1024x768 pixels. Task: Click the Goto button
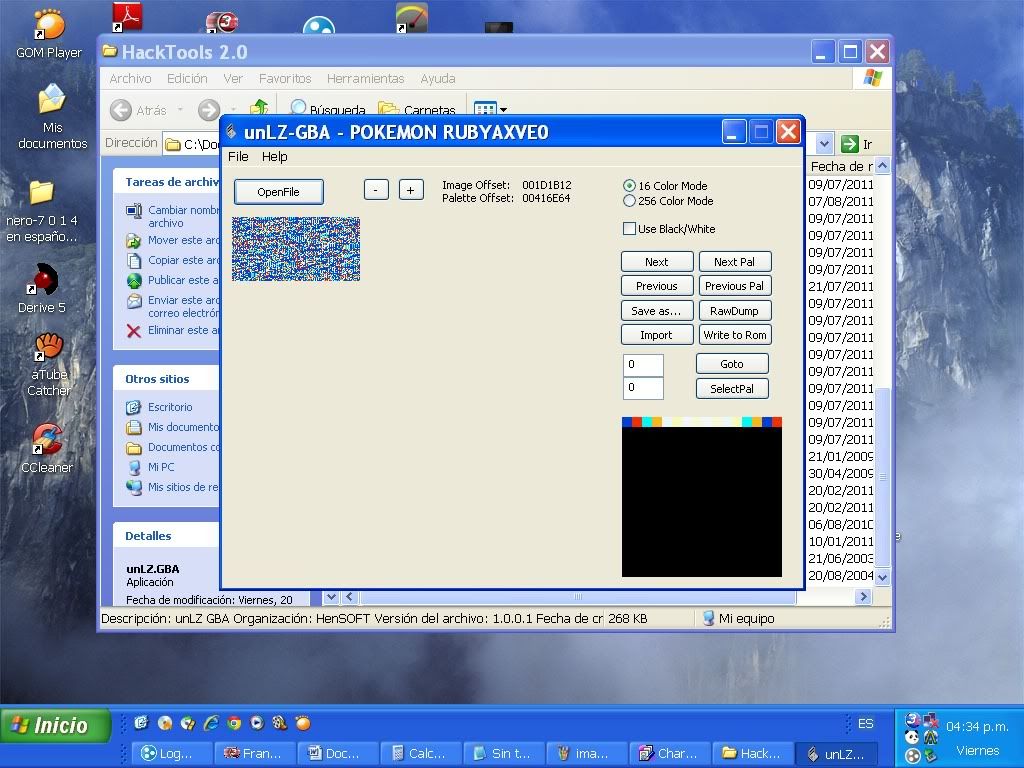(732, 364)
